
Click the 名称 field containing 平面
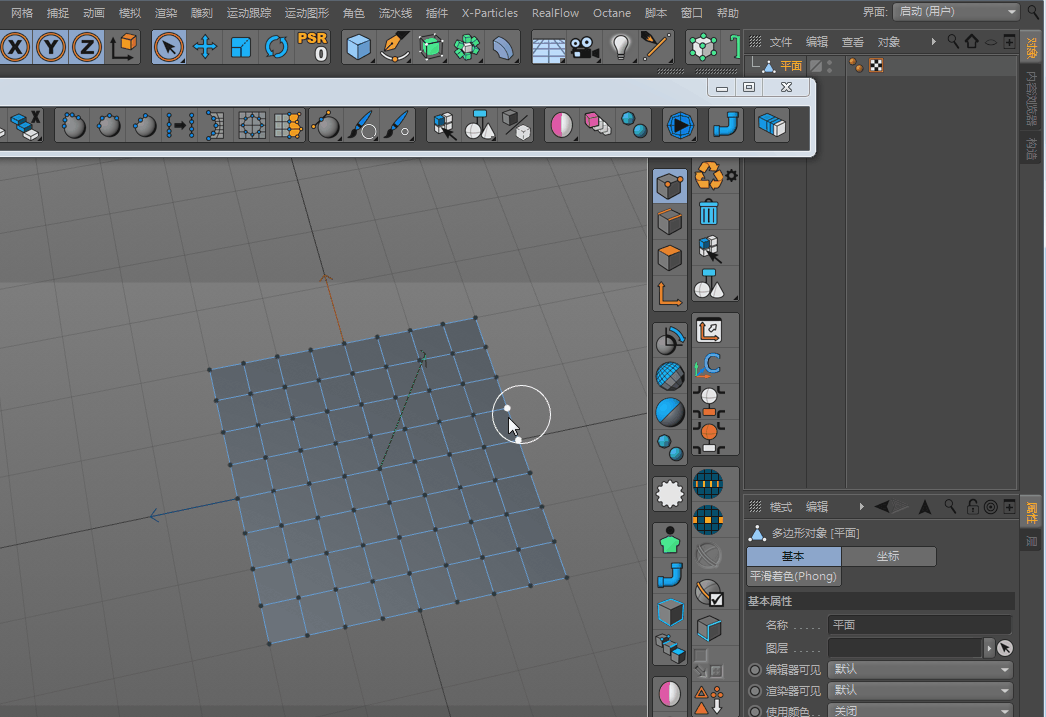(920, 625)
